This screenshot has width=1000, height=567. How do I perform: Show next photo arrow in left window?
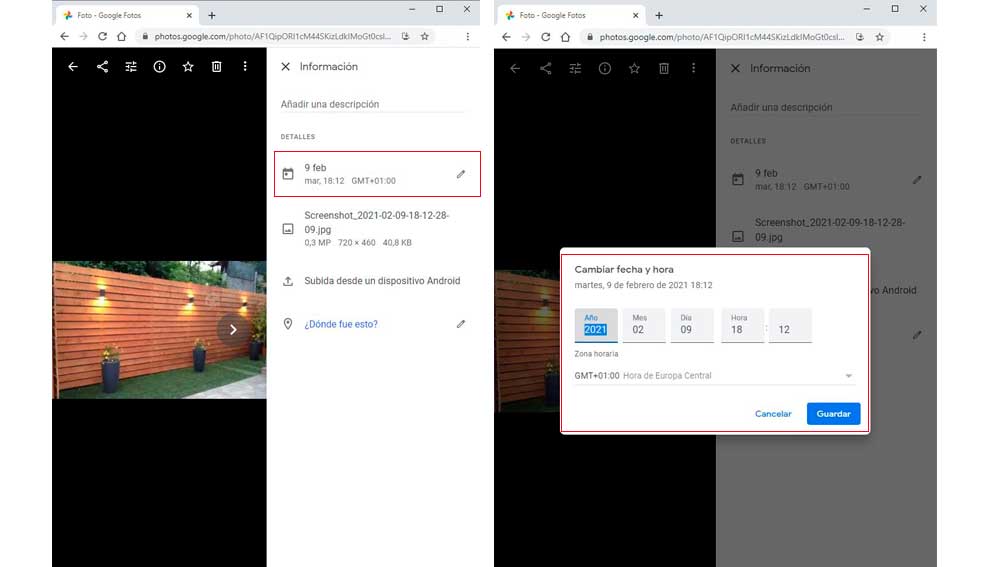point(233,330)
